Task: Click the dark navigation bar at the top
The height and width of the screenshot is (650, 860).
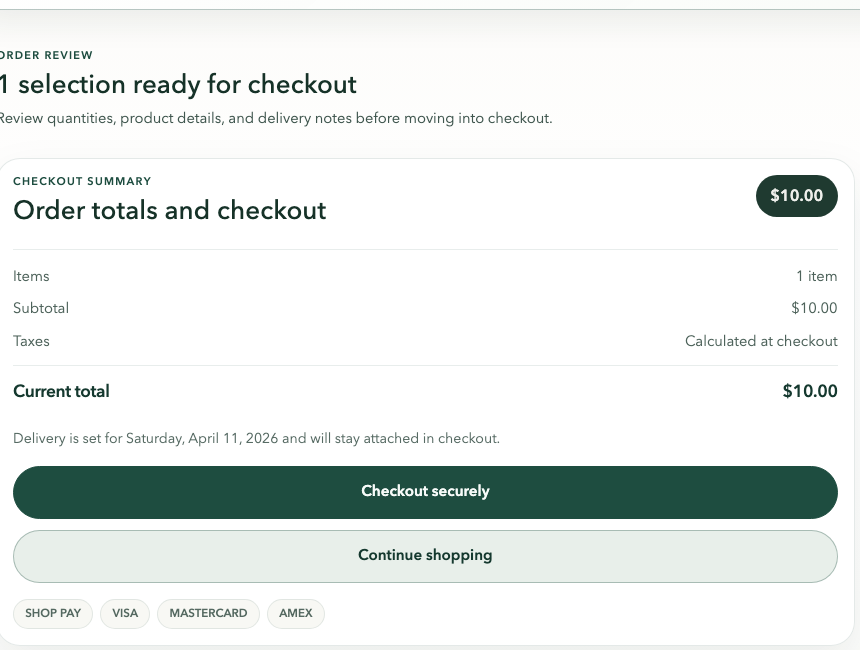Action: coord(430,5)
